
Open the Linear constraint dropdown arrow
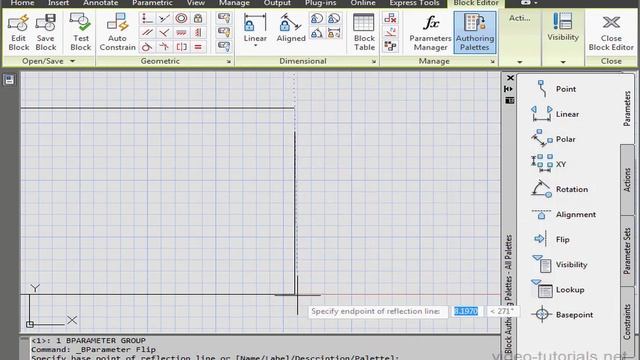(255, 45)
